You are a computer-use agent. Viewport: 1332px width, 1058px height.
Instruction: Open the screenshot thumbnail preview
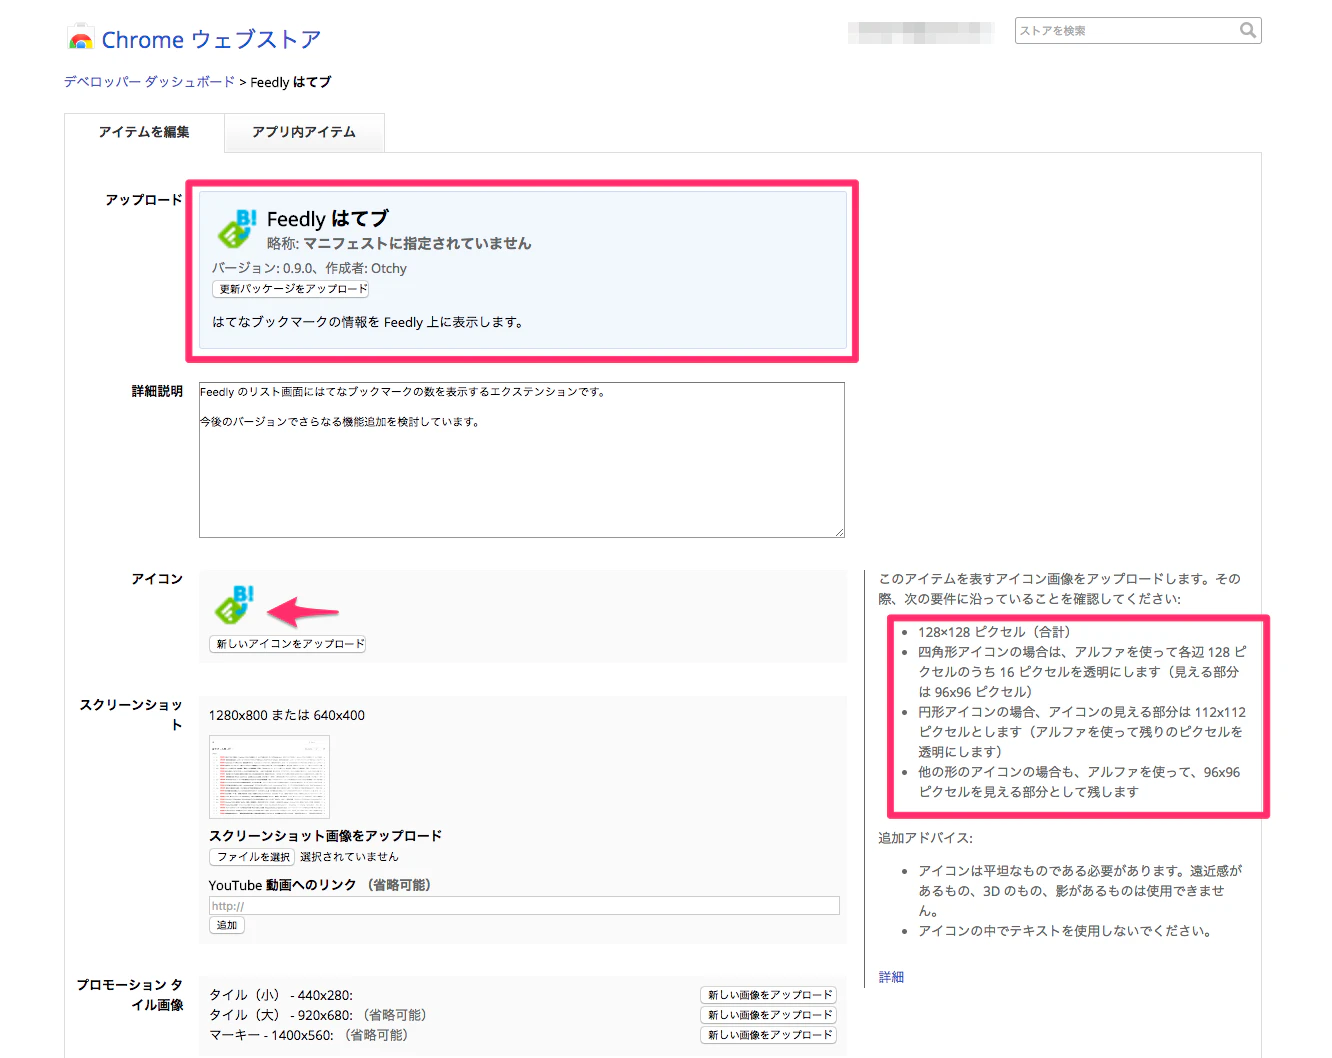click(x=269, y=777)
